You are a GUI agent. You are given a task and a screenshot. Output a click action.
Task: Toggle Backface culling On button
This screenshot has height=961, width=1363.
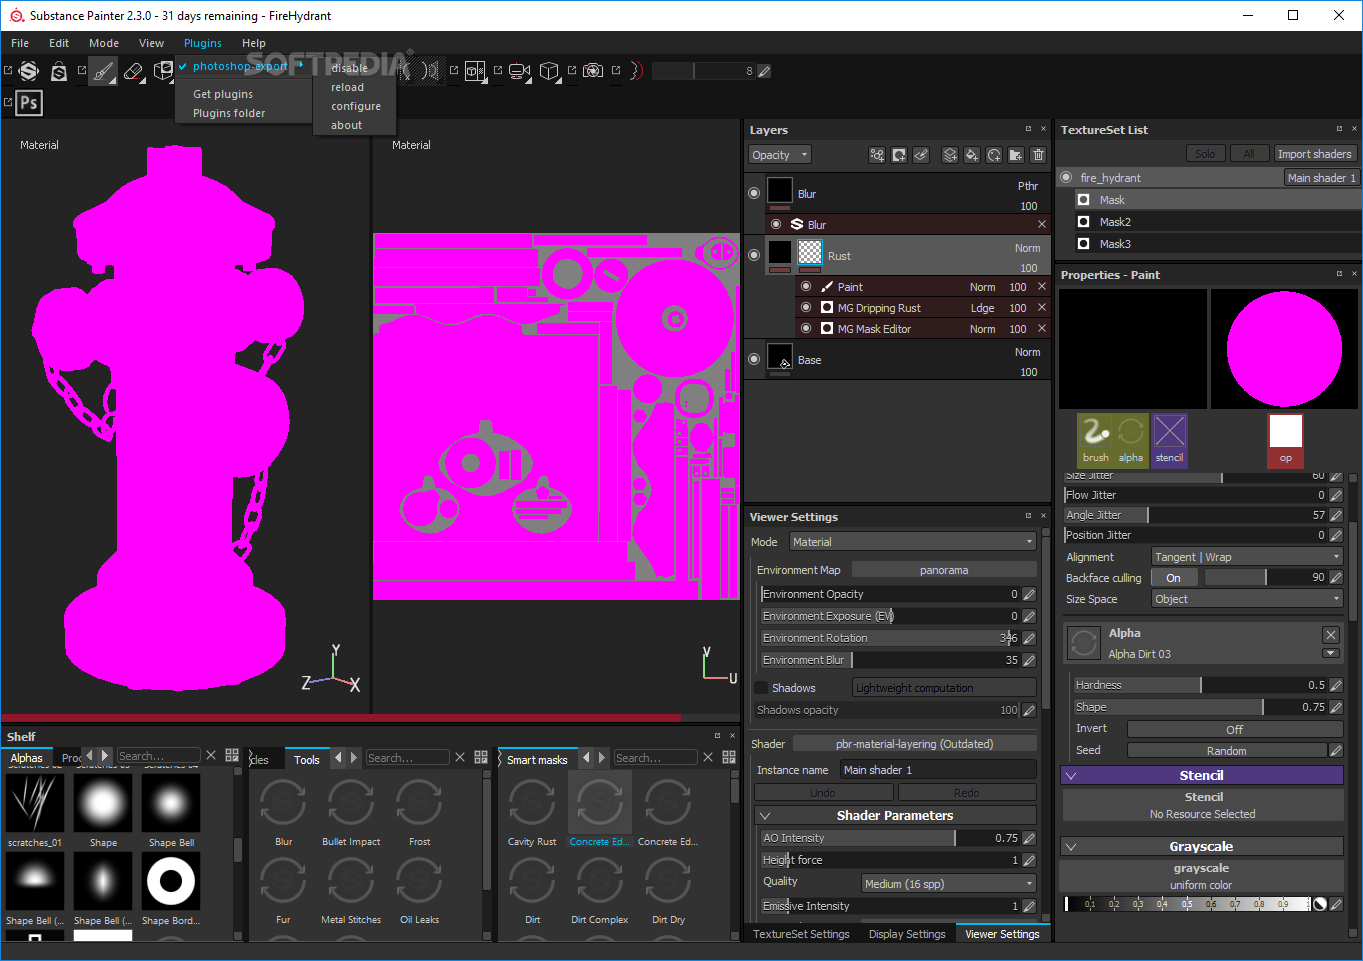(1174, 578)
